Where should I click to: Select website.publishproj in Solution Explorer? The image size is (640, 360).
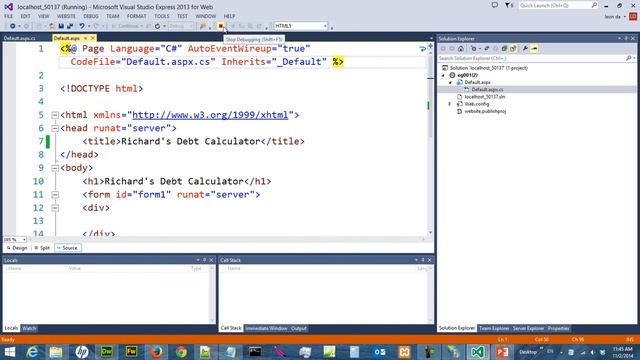[x=485, y=111]
